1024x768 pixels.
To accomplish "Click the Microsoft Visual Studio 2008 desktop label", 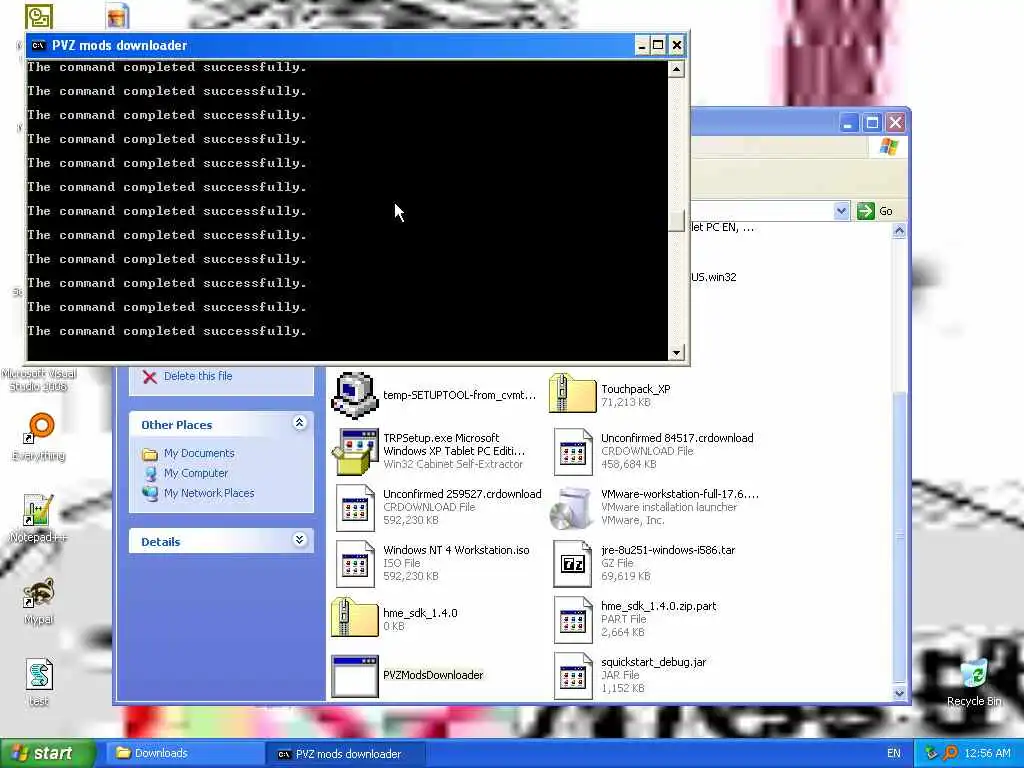I will [39, 380].
